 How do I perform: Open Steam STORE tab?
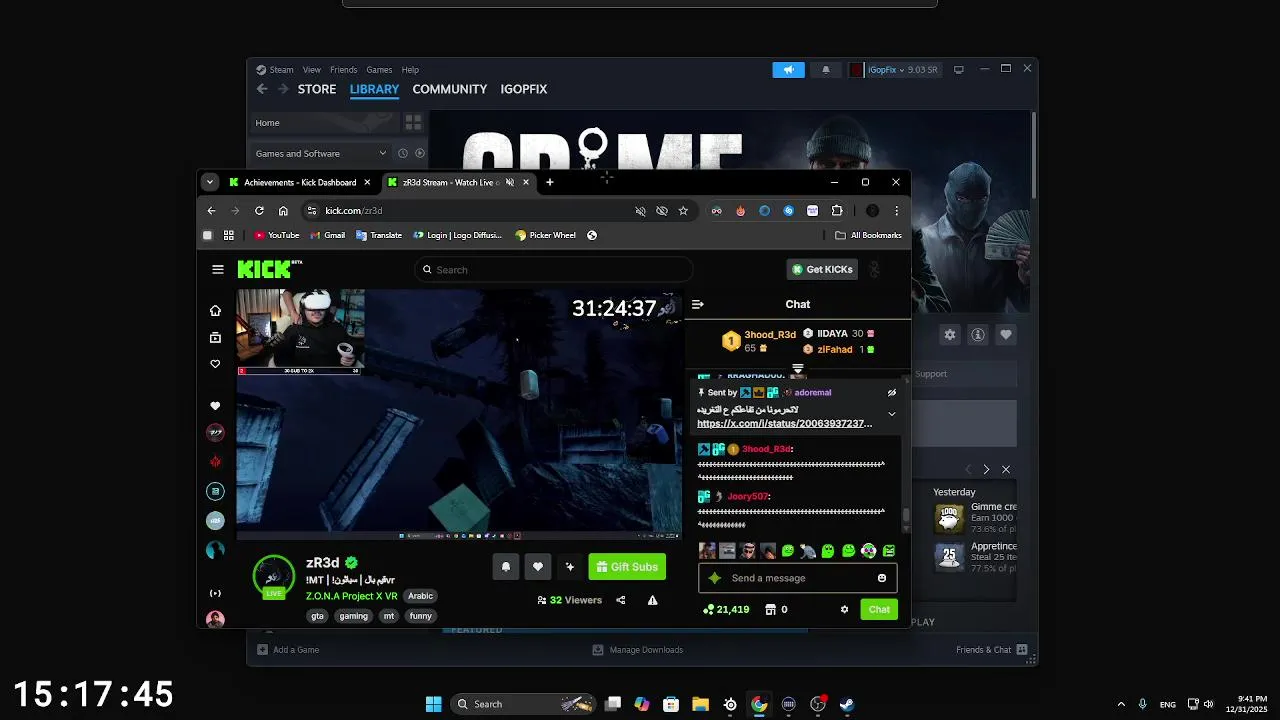(x=317, y=89)
